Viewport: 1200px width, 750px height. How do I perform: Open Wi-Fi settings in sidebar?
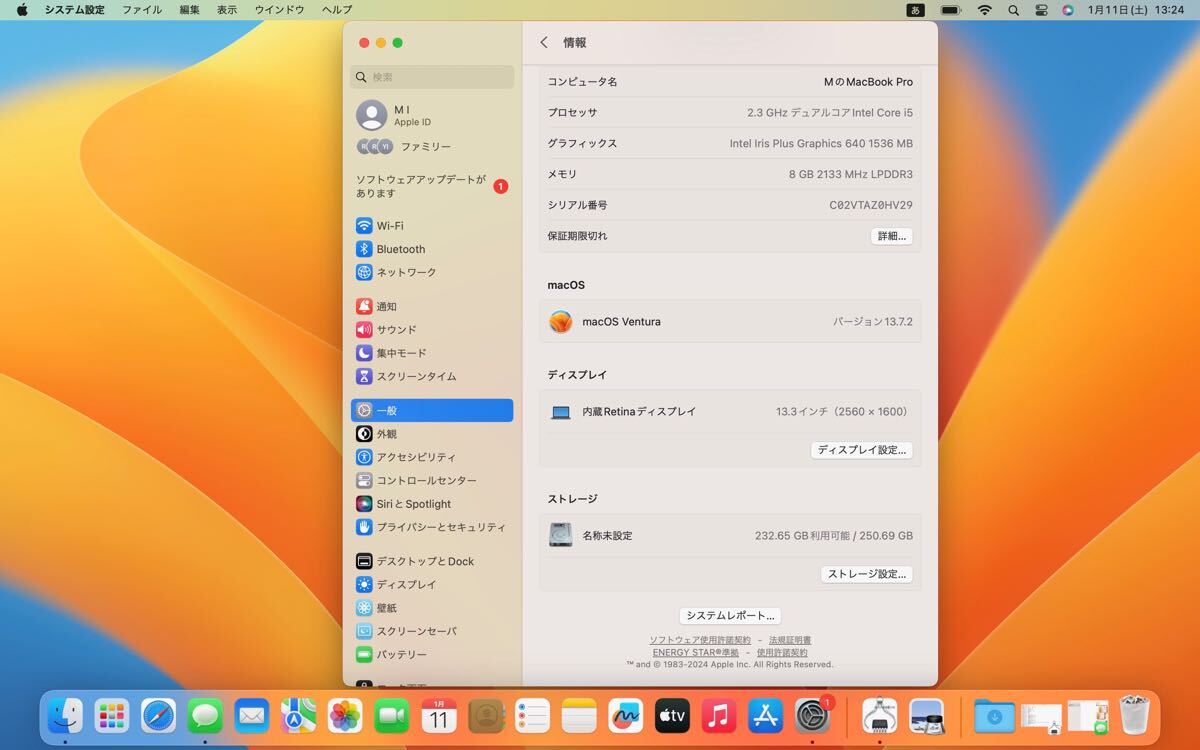pos(432,226)
